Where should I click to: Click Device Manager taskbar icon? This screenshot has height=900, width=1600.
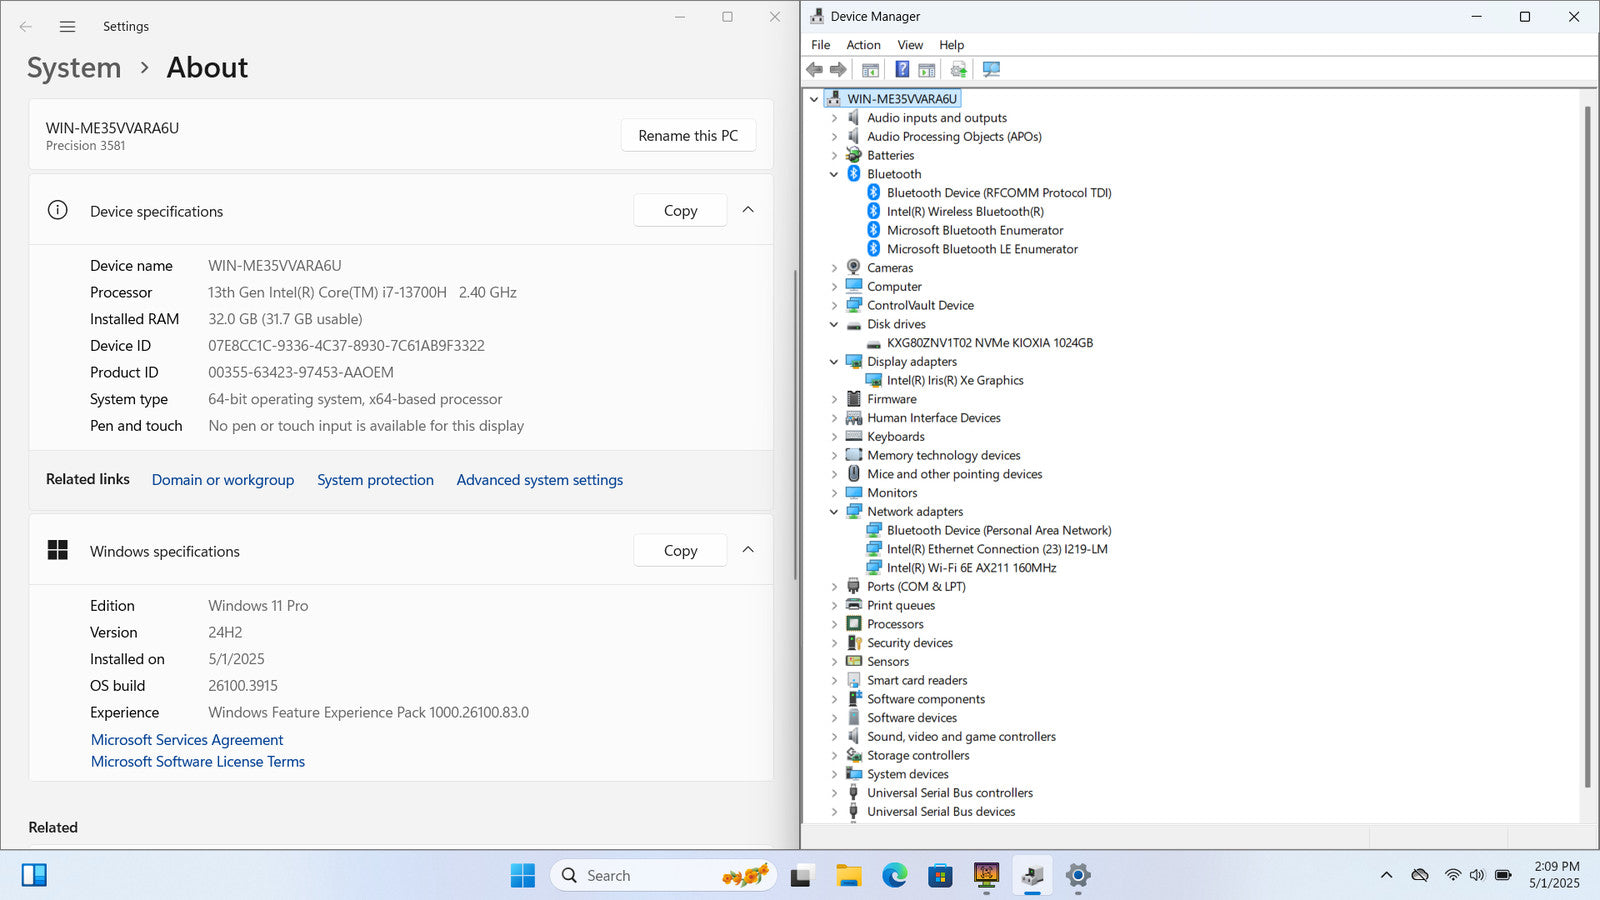point(1032,876)
